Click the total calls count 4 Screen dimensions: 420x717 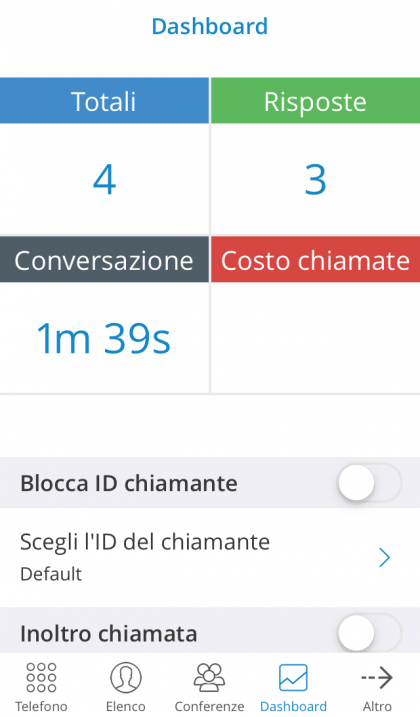(104, 179)
